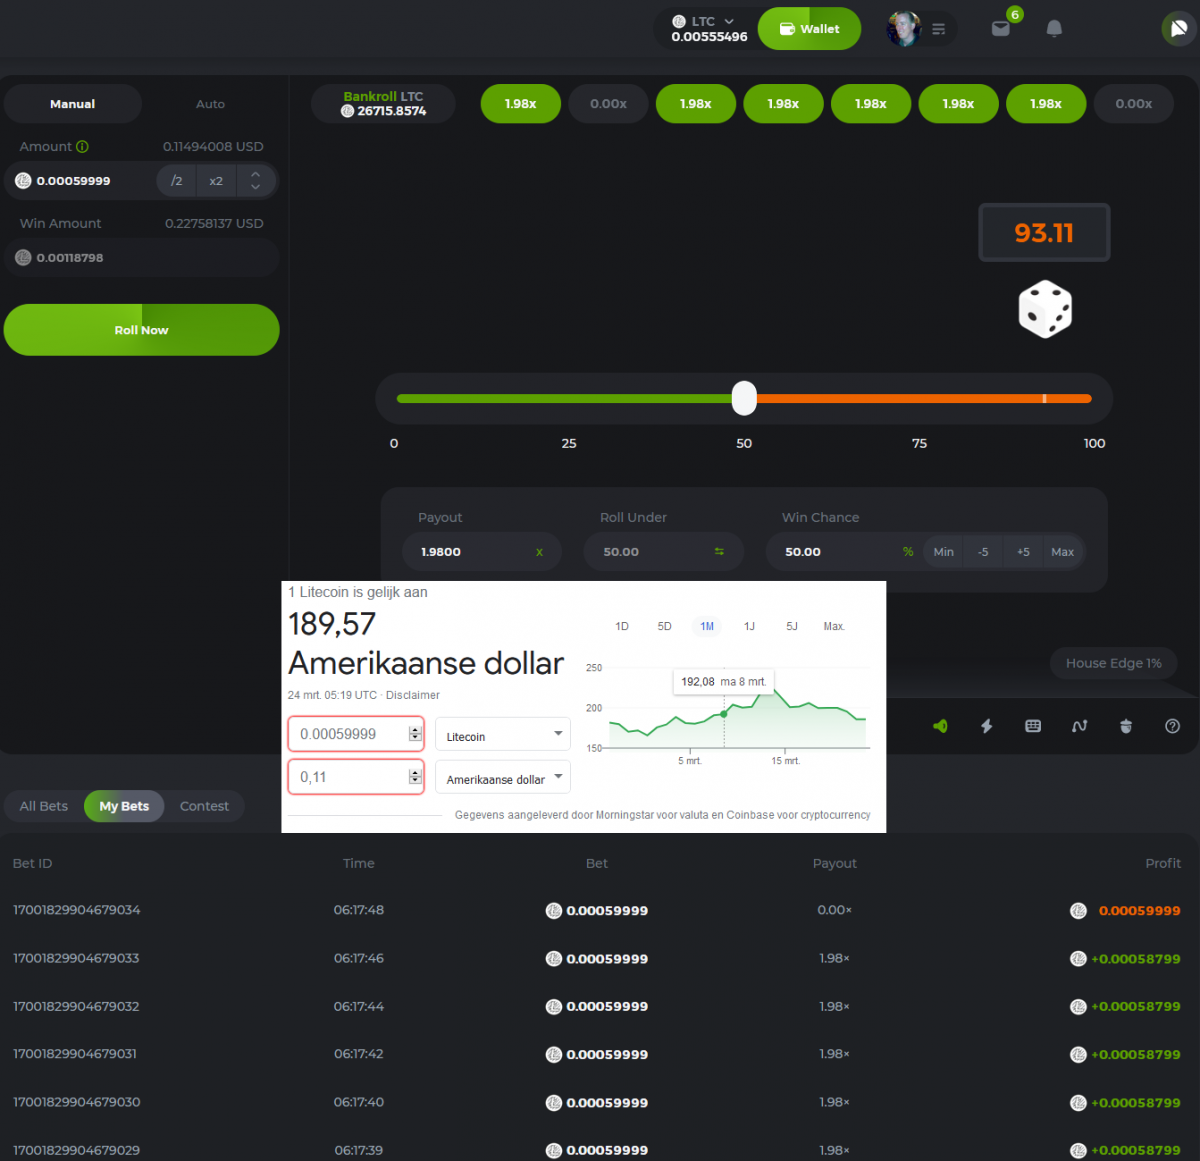1200x1161 pixels.
Task: Open the Litecoin currency dropdown
Action: click(x=502, y=735)
